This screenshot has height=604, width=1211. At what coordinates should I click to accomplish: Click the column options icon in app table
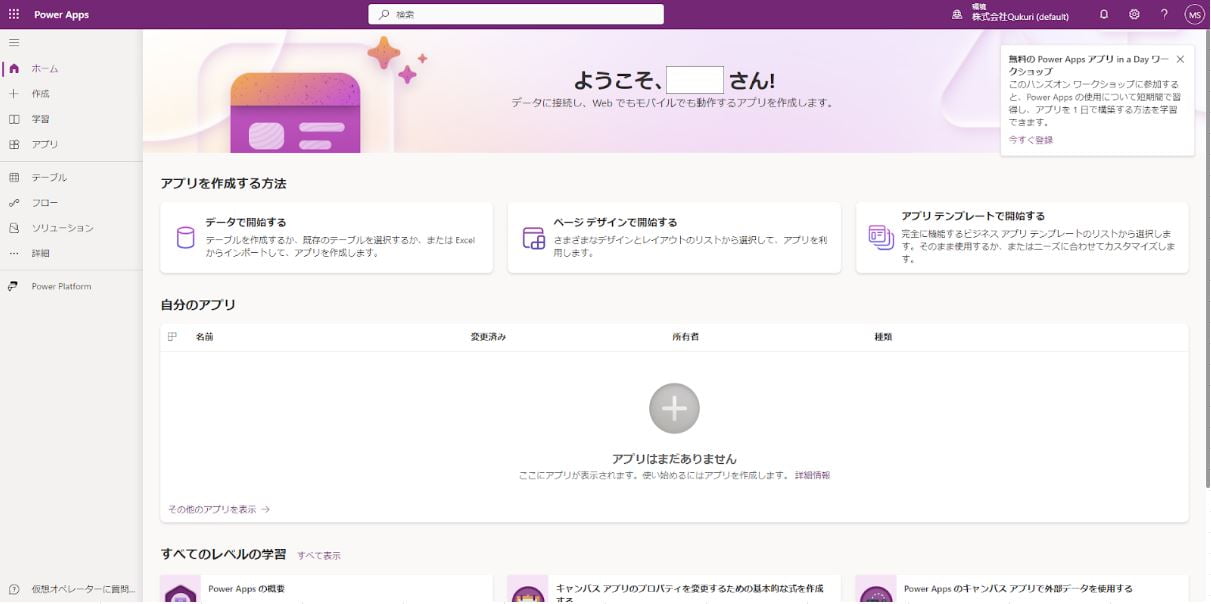tap(172, 337)
